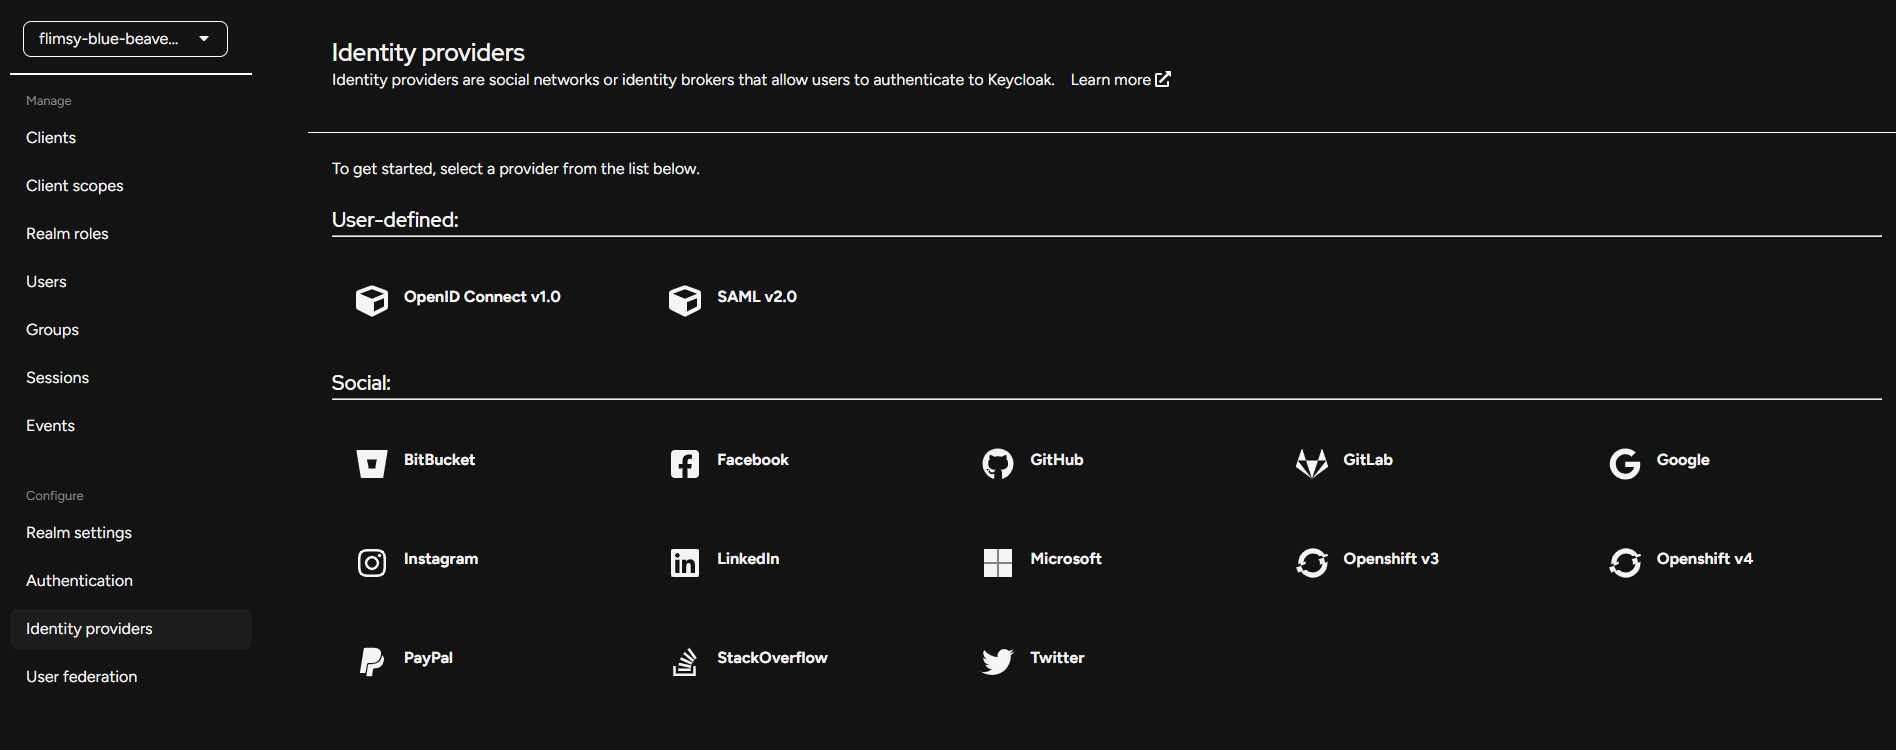Click the external link icon beside Learn more
Image resolution: width=1896 pixels, height=750 pixels.
pos(1163,79)
